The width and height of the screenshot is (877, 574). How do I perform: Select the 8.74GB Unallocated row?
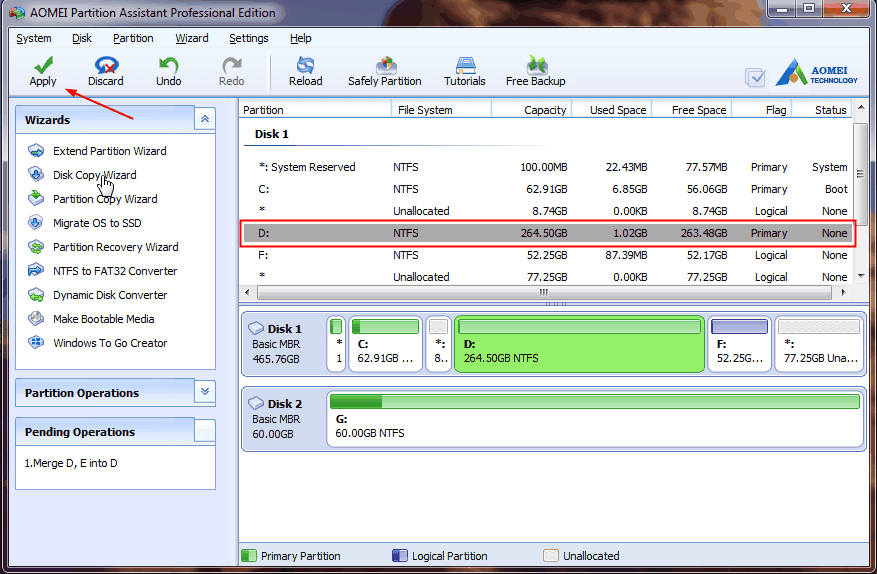pyautogui.click(x=546, y=211)
